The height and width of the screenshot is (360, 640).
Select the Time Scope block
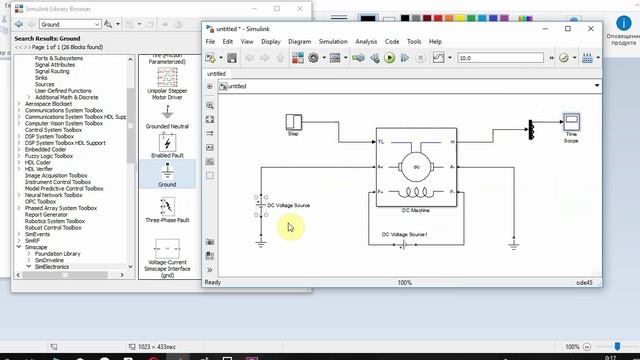pos(571,122)
